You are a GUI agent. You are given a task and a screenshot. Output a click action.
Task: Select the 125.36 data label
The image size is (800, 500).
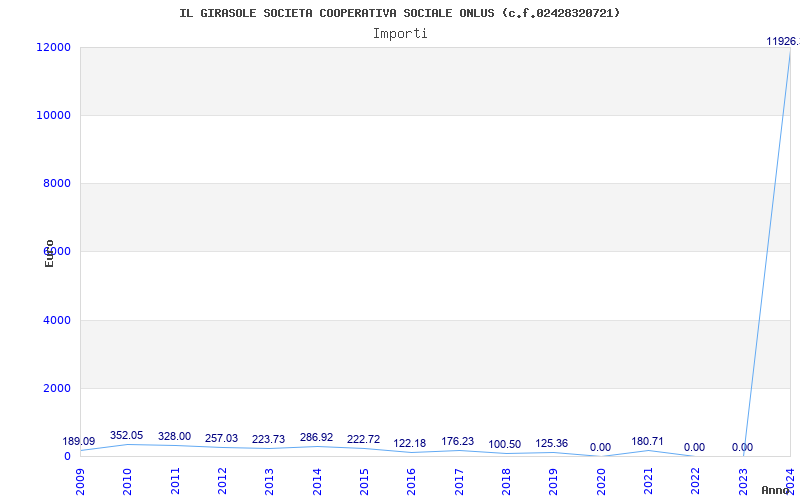coord(552,443)
